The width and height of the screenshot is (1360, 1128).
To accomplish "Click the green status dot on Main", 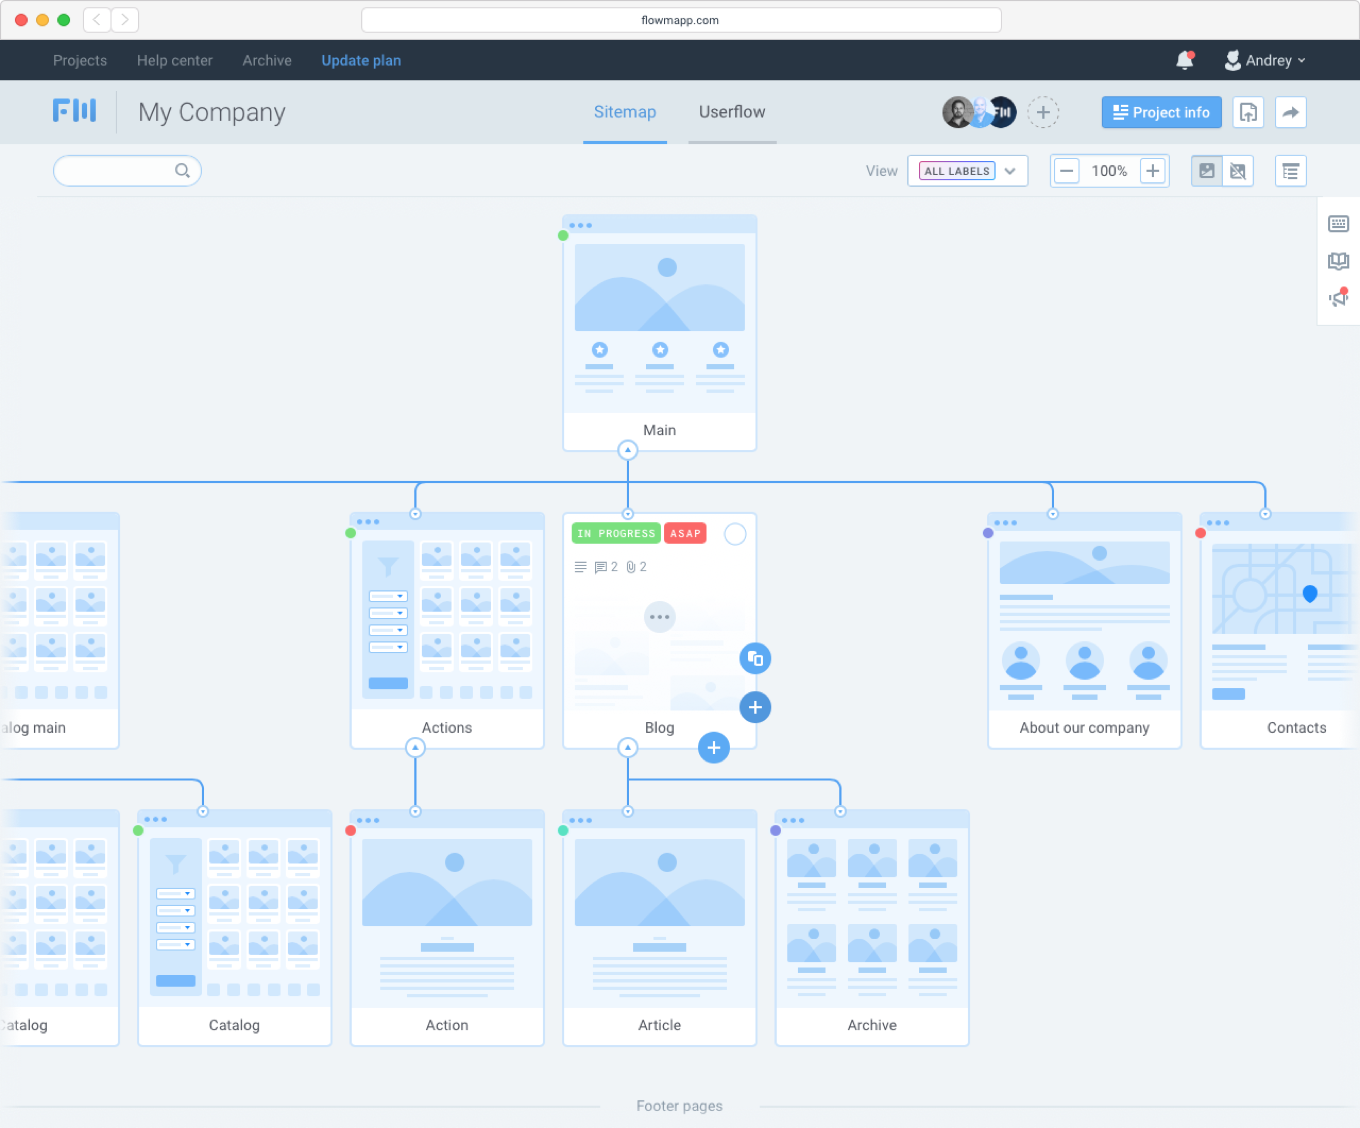I will point(563,236).
